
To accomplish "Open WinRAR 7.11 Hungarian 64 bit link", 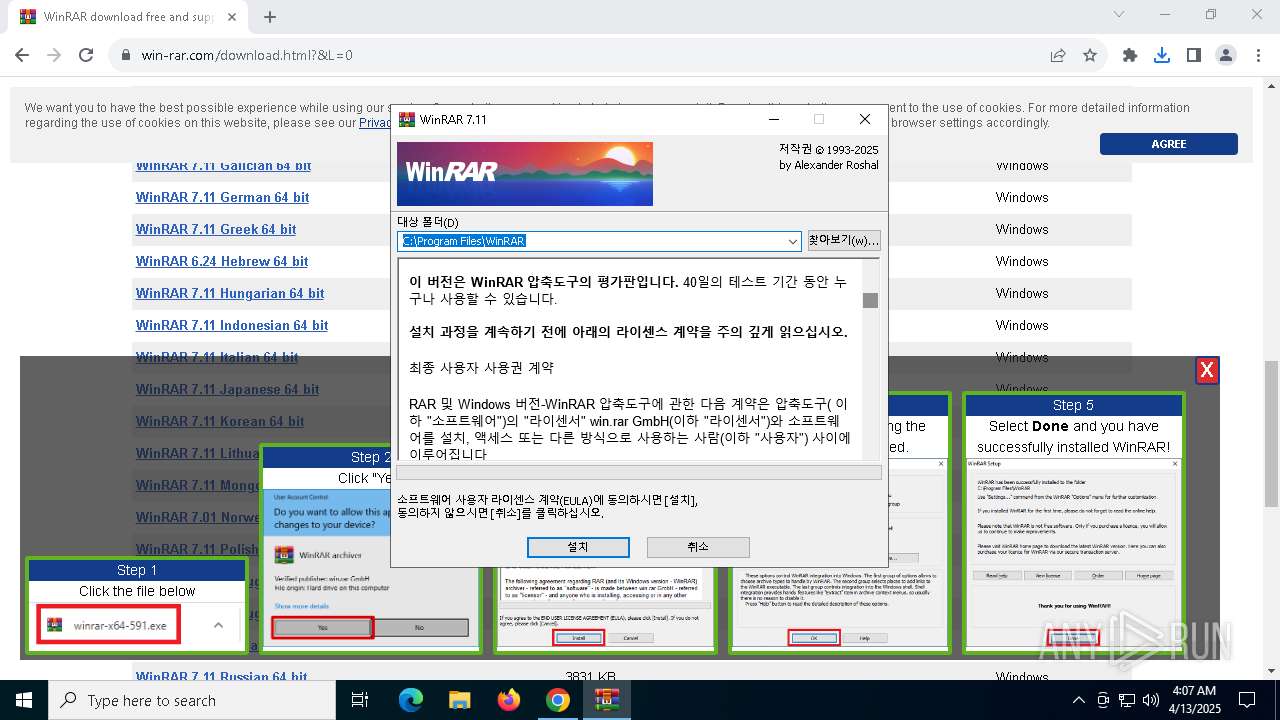I will (x=230, y=293).
